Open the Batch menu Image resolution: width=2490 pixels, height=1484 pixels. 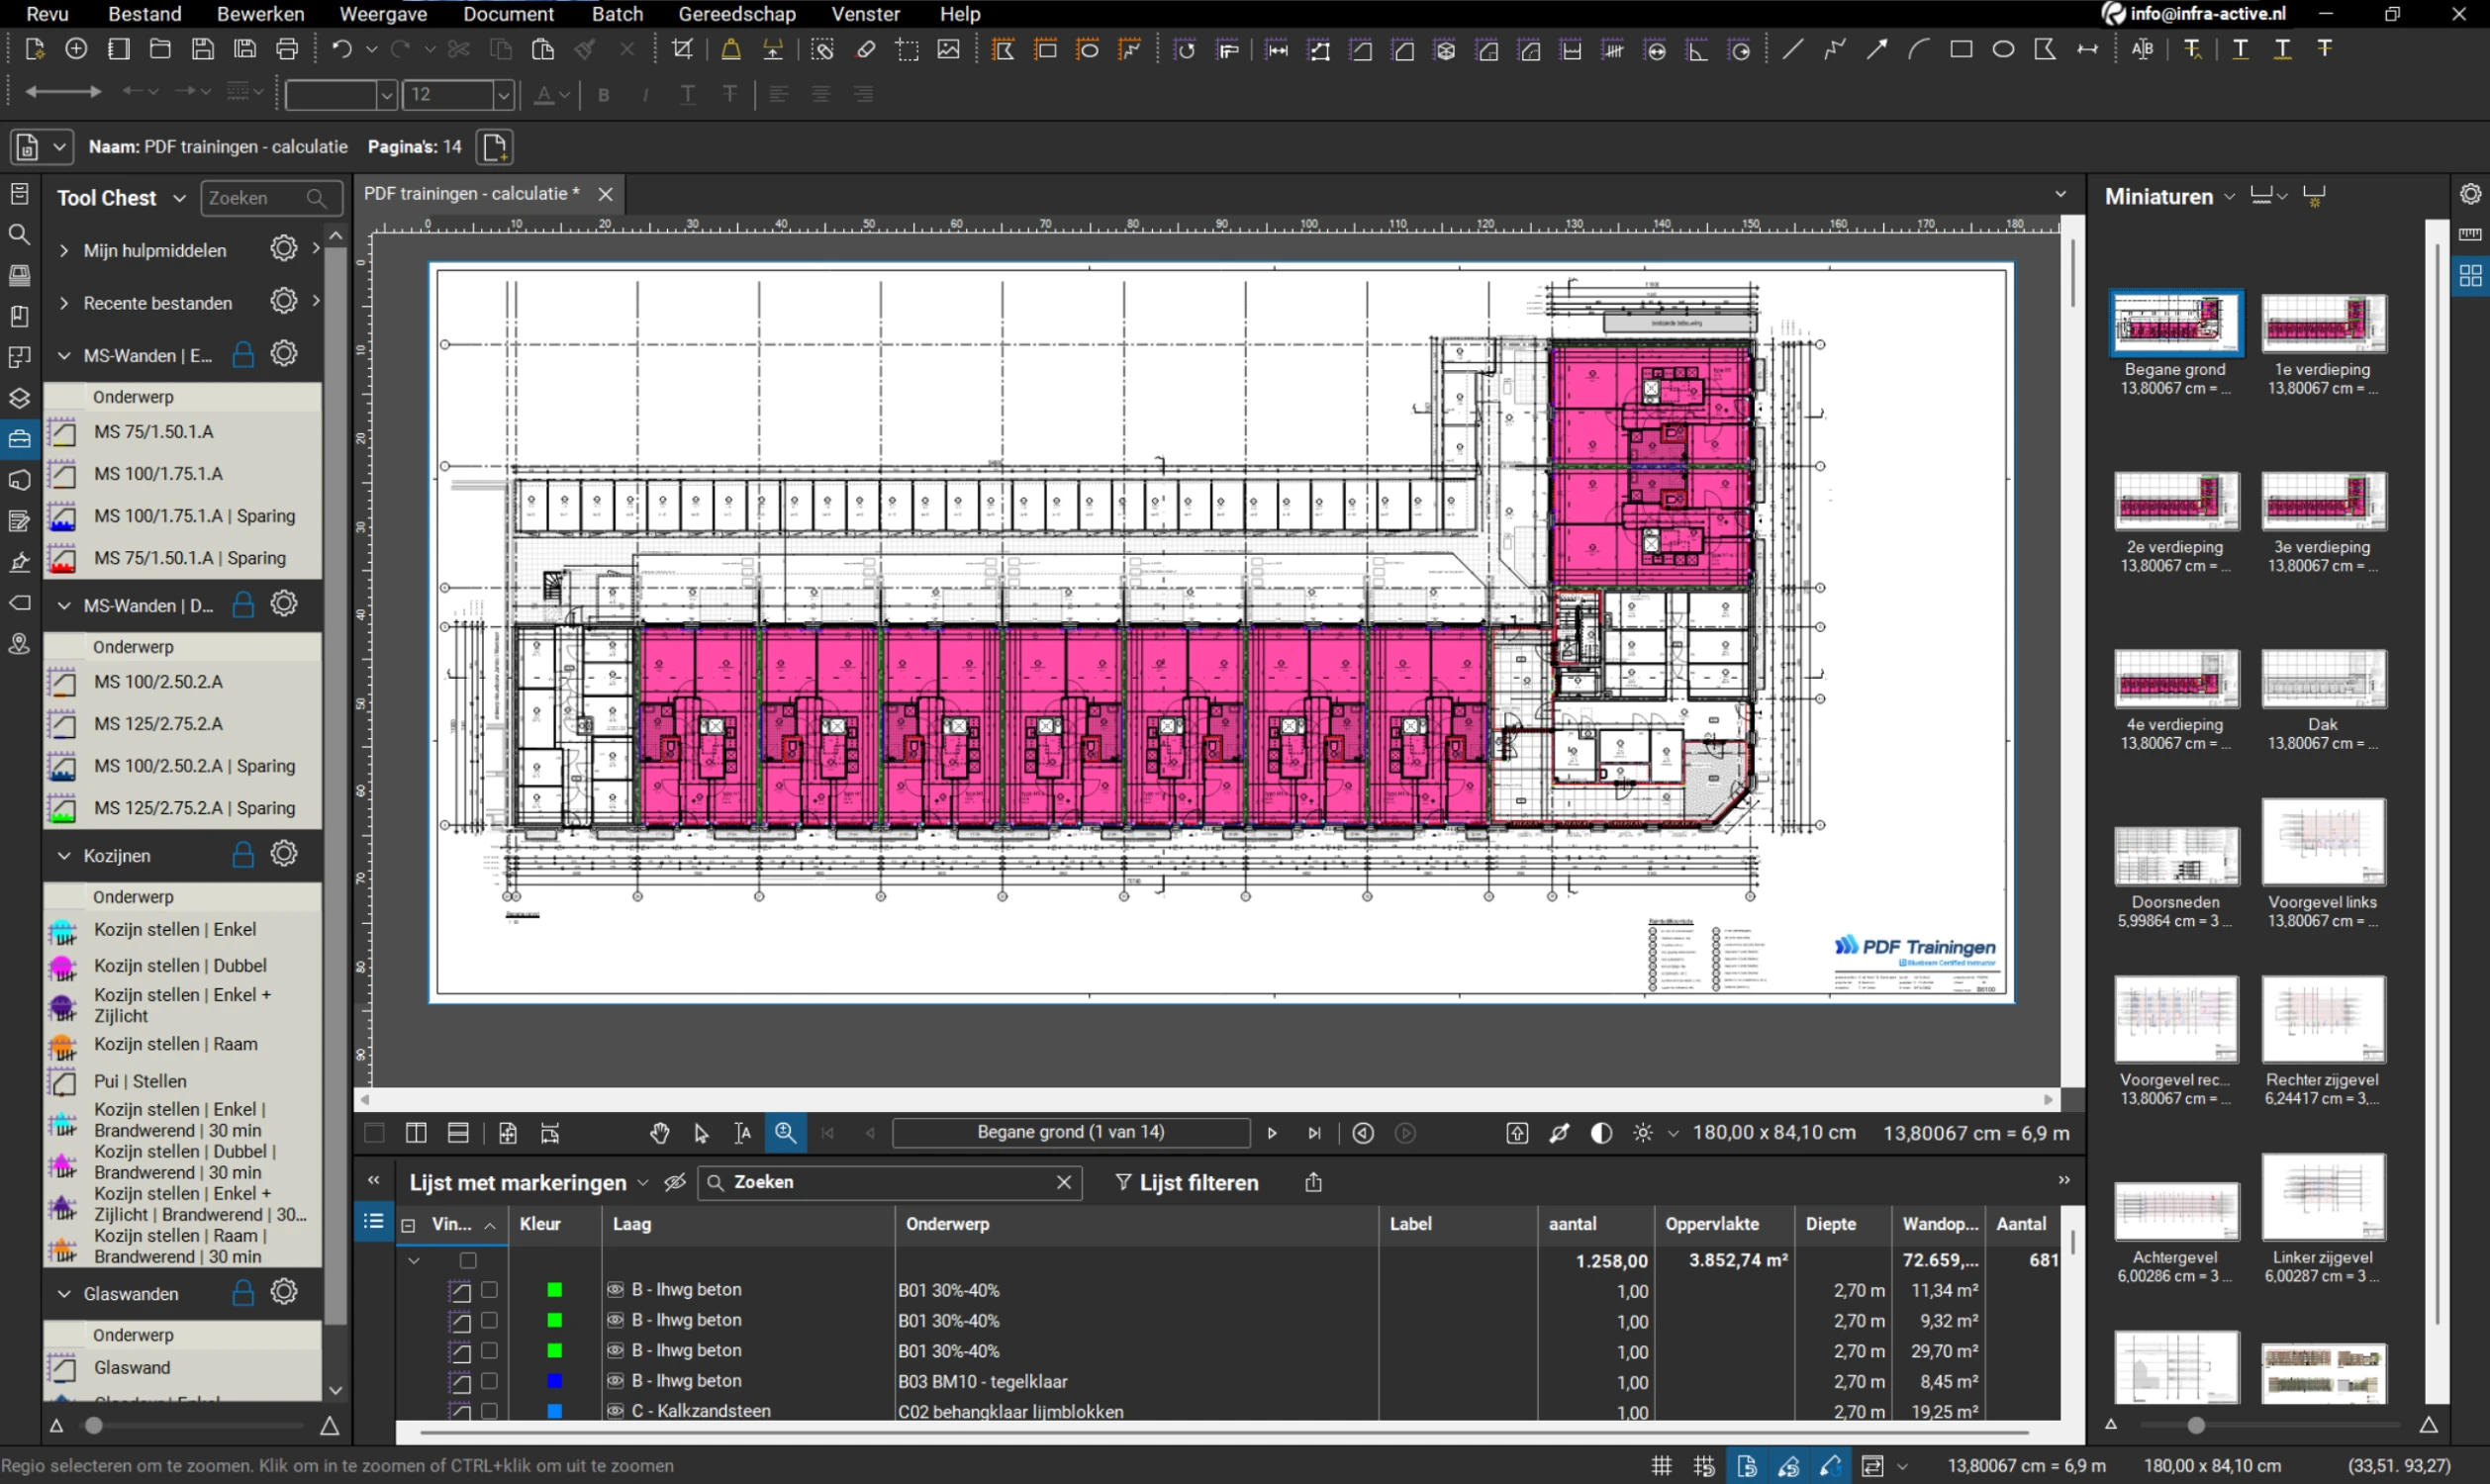(x=617, y=14)
